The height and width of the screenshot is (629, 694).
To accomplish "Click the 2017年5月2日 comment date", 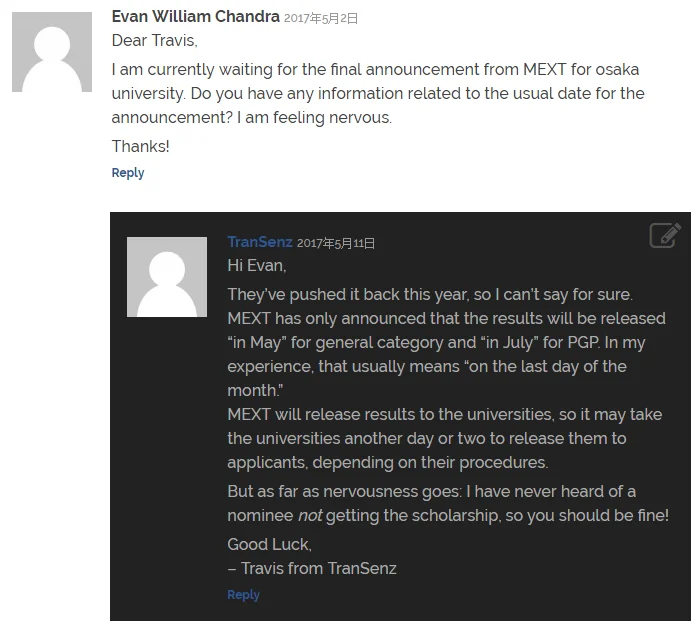I will click(321, 18).
